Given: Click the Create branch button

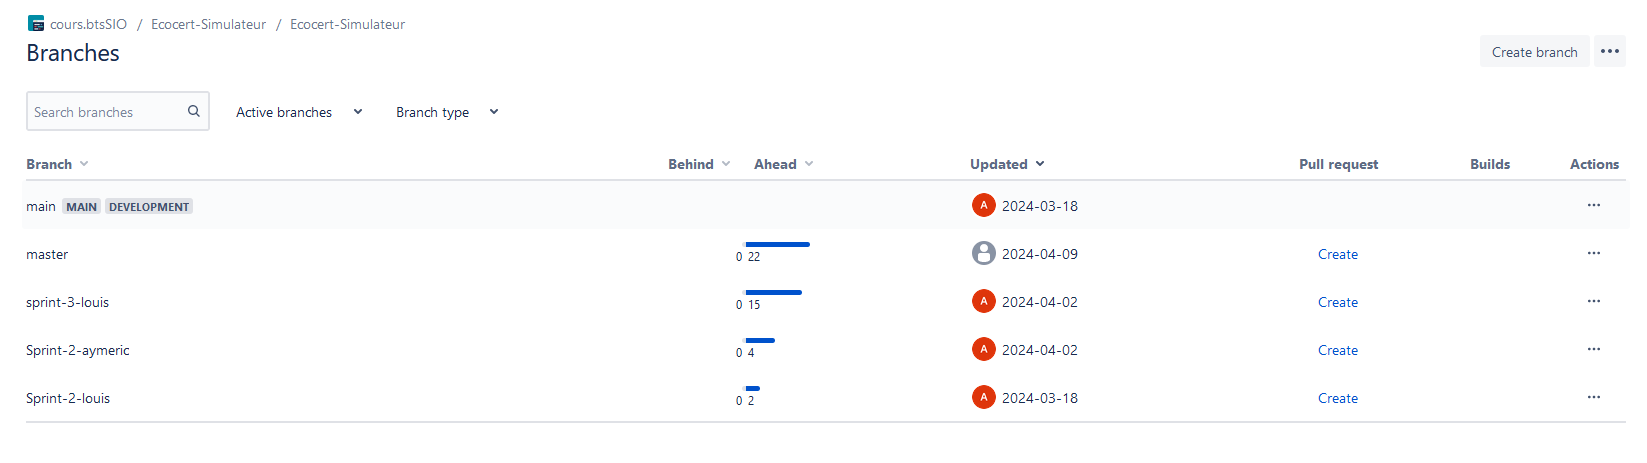Looking at the screenshot, I should tap(1534, 52).
